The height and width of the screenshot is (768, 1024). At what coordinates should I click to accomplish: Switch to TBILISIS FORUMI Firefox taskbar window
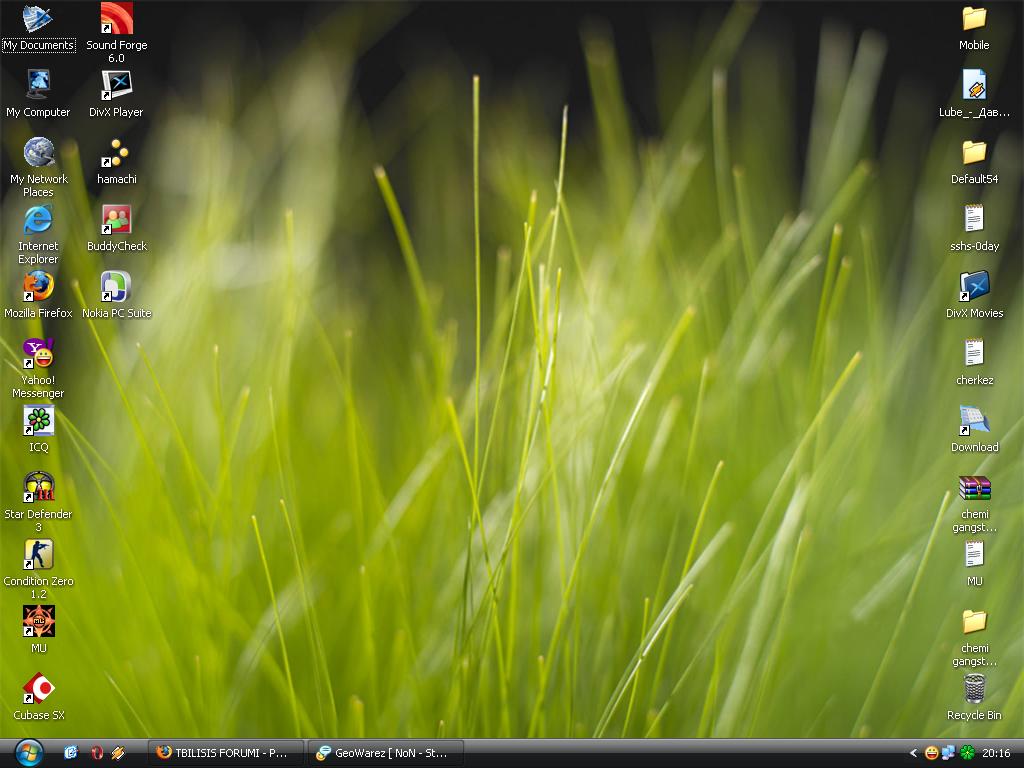[226, 753]
